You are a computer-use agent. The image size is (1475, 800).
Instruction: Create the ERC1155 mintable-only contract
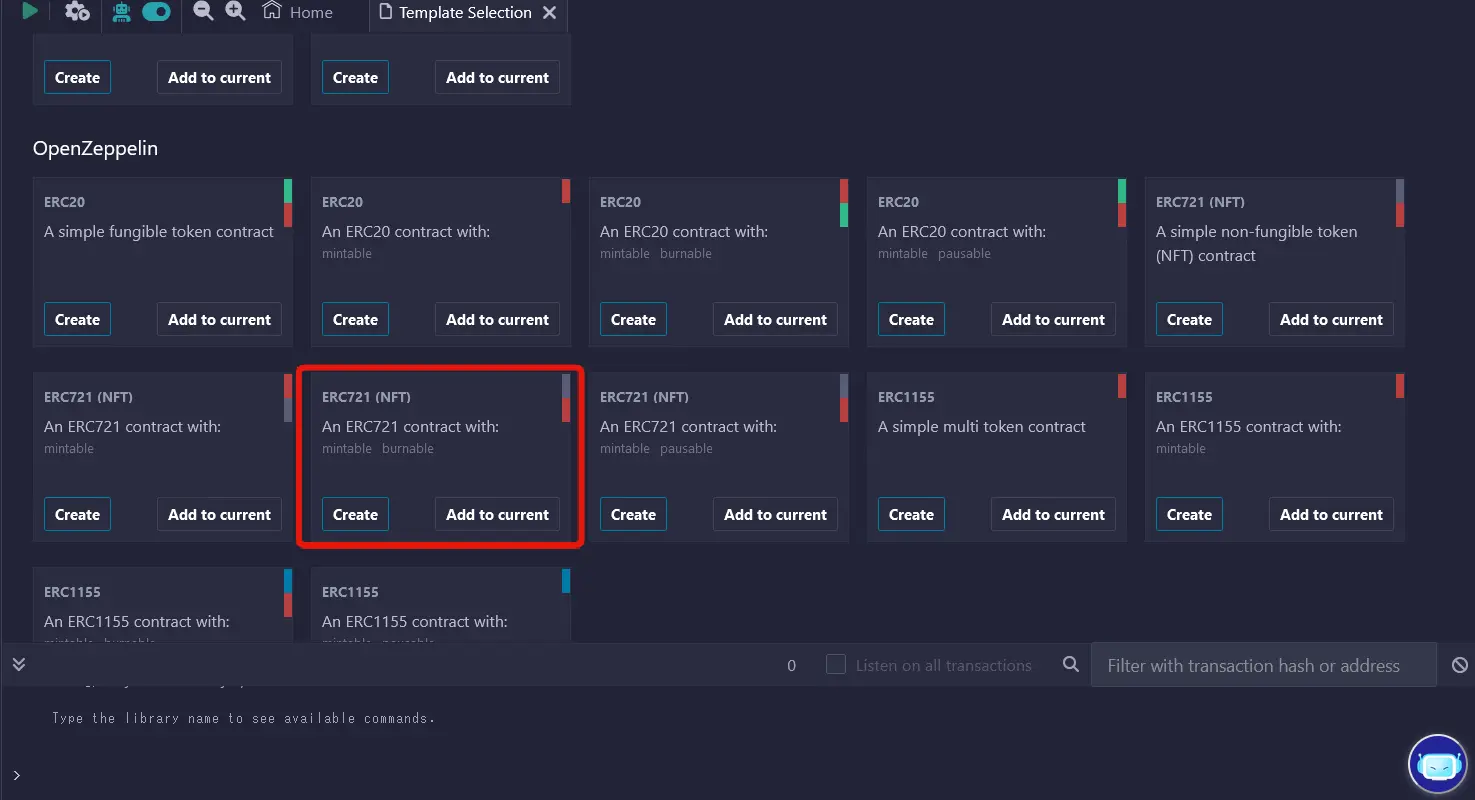point(1189,515)
